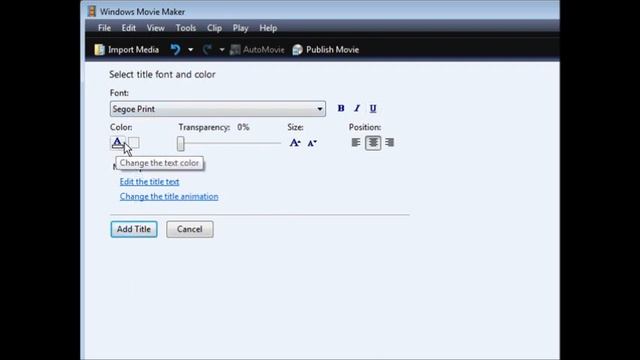The width and height of the screenshot is (640, 360).
Task: Click Import Media in the toolbar
Action: click(127, 50)
